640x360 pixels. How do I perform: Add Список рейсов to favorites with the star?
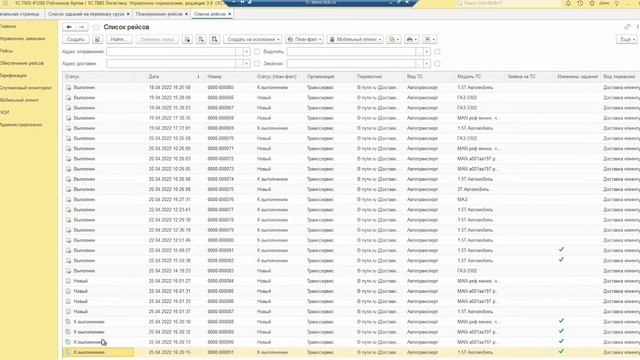[x=96, y=27]
